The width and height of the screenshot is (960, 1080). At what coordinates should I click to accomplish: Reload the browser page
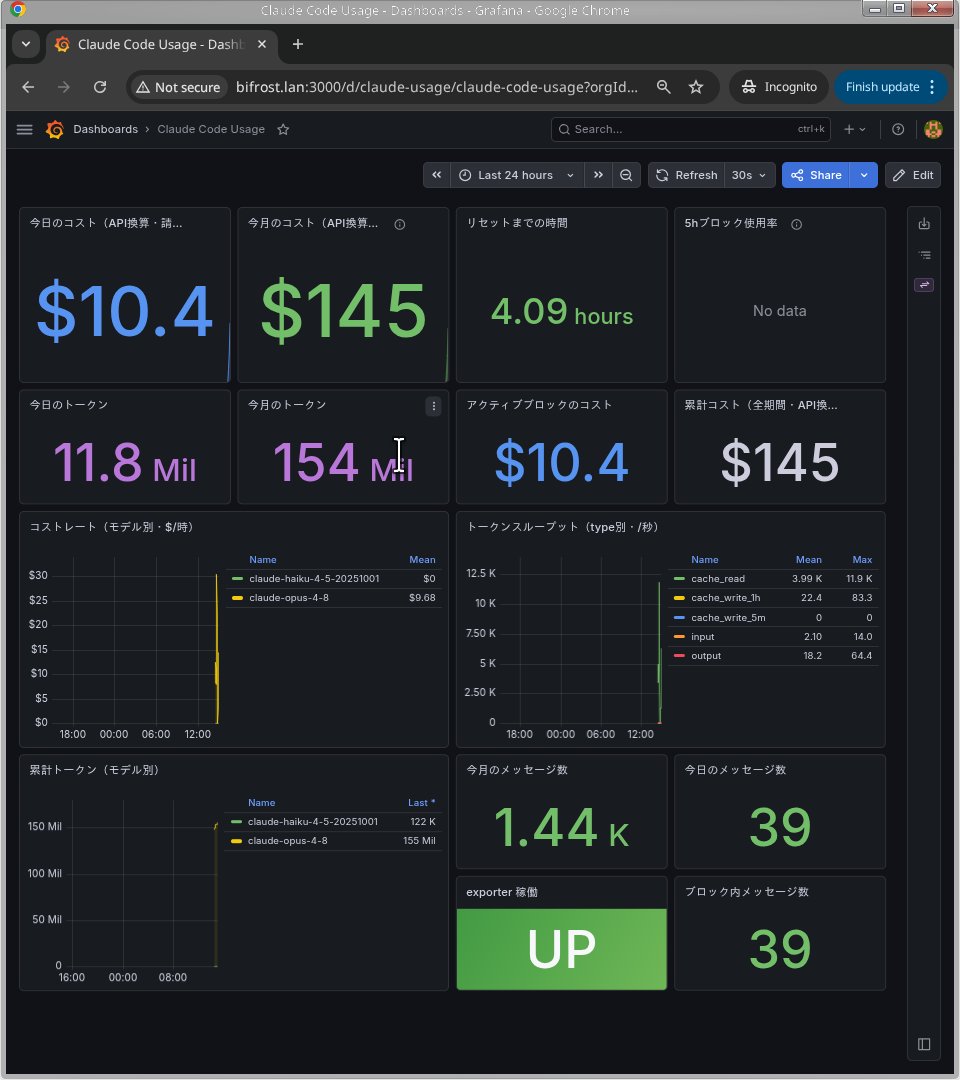click(100, 87)
